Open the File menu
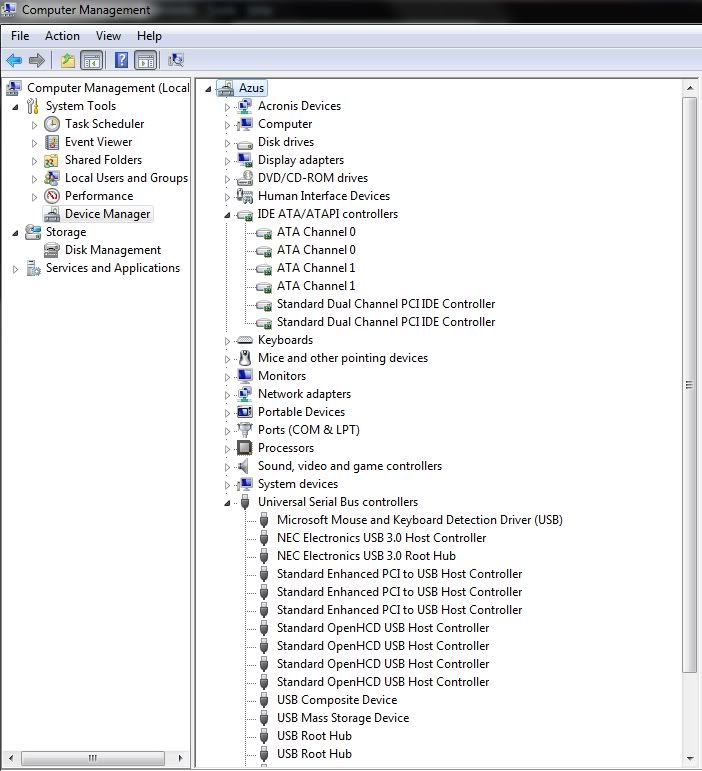 (20, 36)
